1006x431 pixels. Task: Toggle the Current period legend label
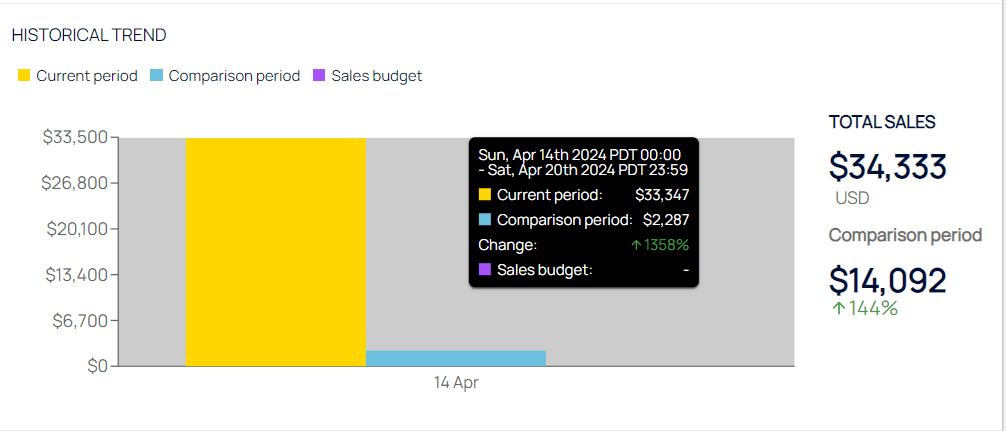coord(87,76)
